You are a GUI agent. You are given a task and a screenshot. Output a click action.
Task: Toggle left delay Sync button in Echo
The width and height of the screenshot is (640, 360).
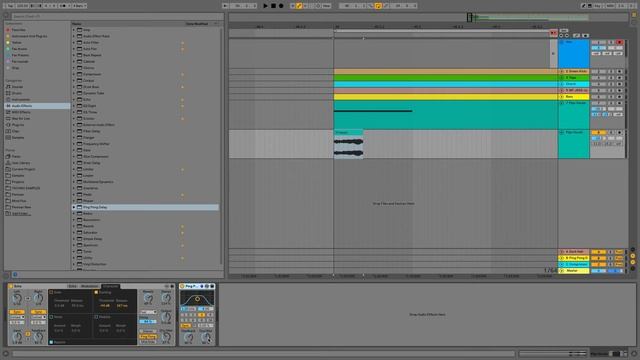pos(17,312)
